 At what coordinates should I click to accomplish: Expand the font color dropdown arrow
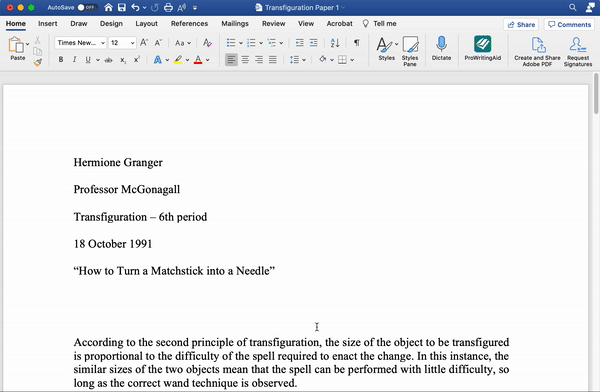(208, 60)
